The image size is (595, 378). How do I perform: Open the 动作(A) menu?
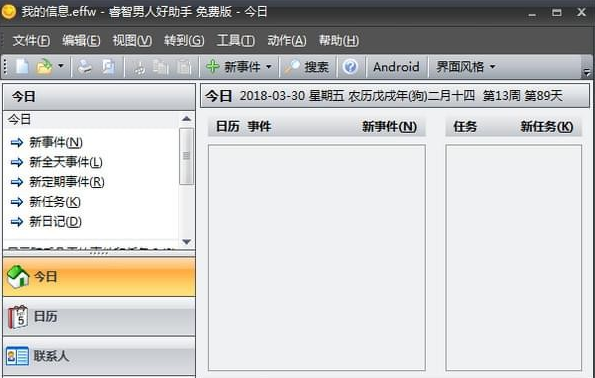(x=286, y=40)
